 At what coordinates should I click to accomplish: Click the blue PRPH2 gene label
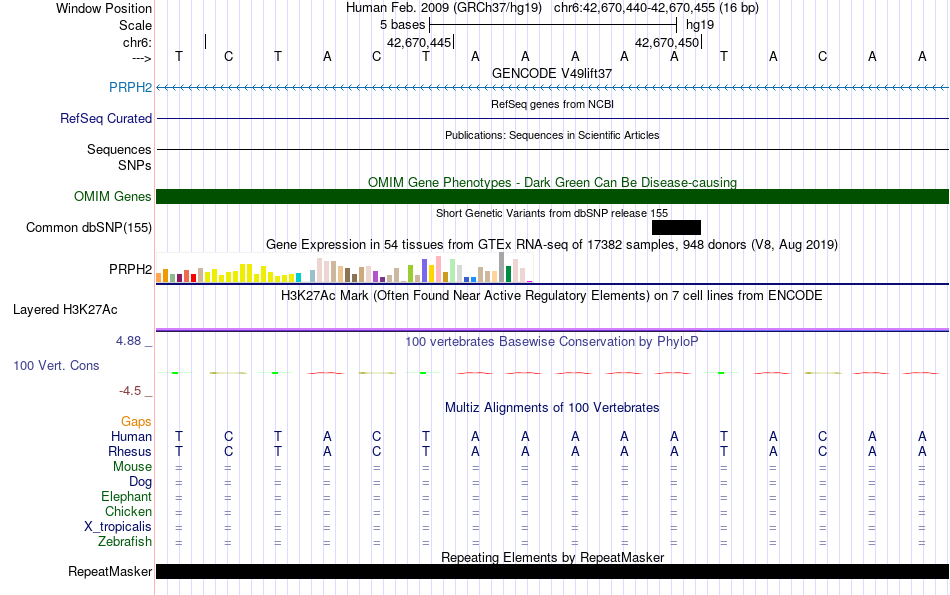pyautogui.click(x=130, y=87)
